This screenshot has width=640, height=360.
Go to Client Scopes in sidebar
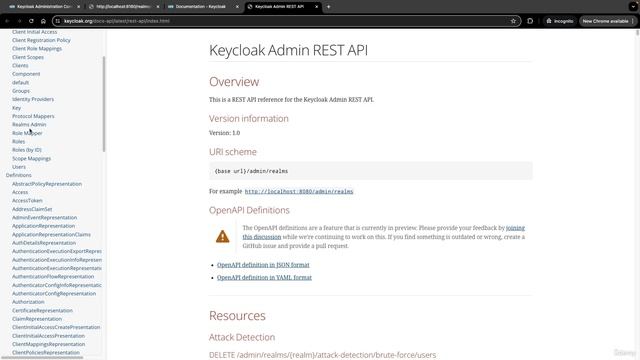28,57
